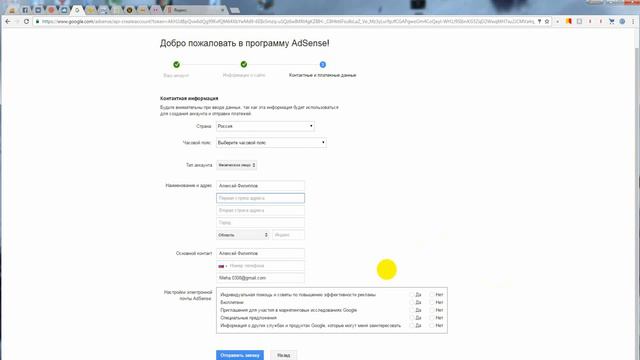Viewport: 640px width, 360px height.
Task: Click the orange-red extension icon
Action: click(x=569, y=21)
